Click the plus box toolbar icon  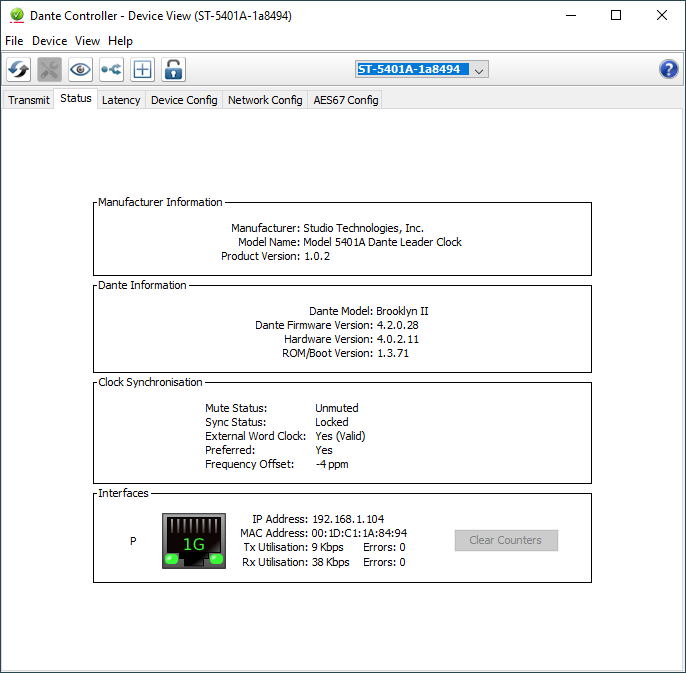point(142,69)
